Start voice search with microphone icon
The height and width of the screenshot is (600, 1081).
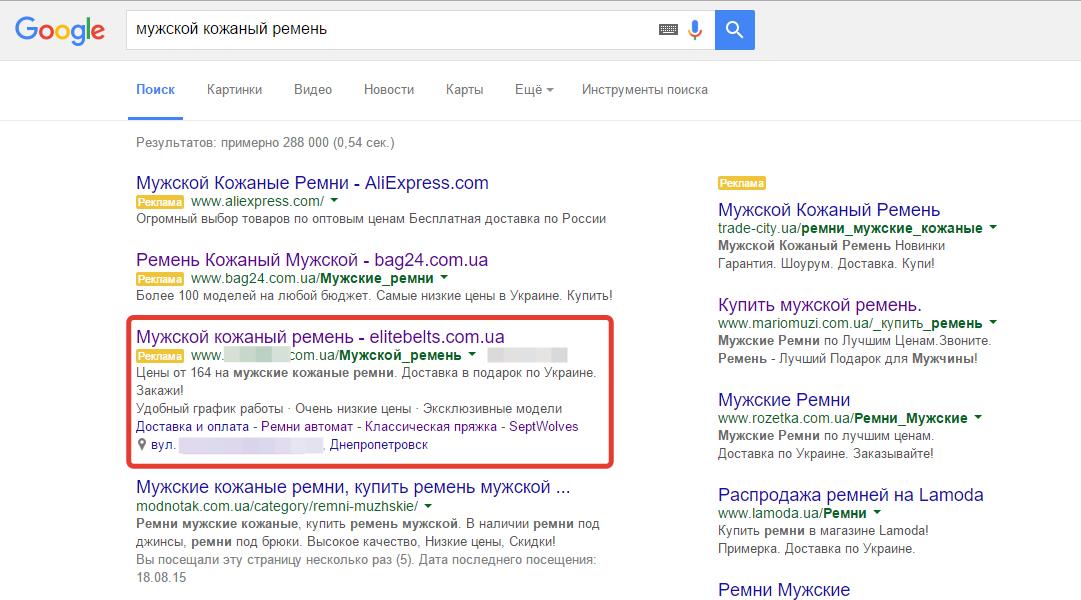[695, 30]
